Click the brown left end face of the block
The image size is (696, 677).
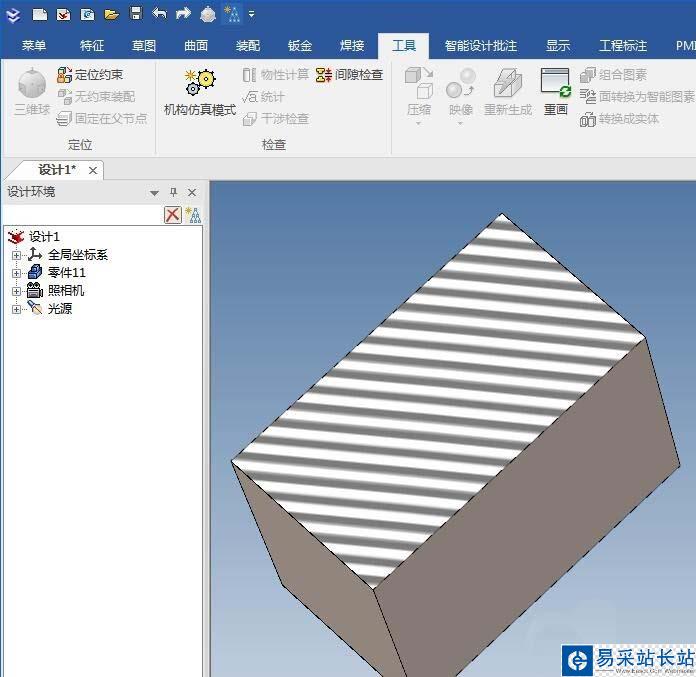click(x=320, y=573)
